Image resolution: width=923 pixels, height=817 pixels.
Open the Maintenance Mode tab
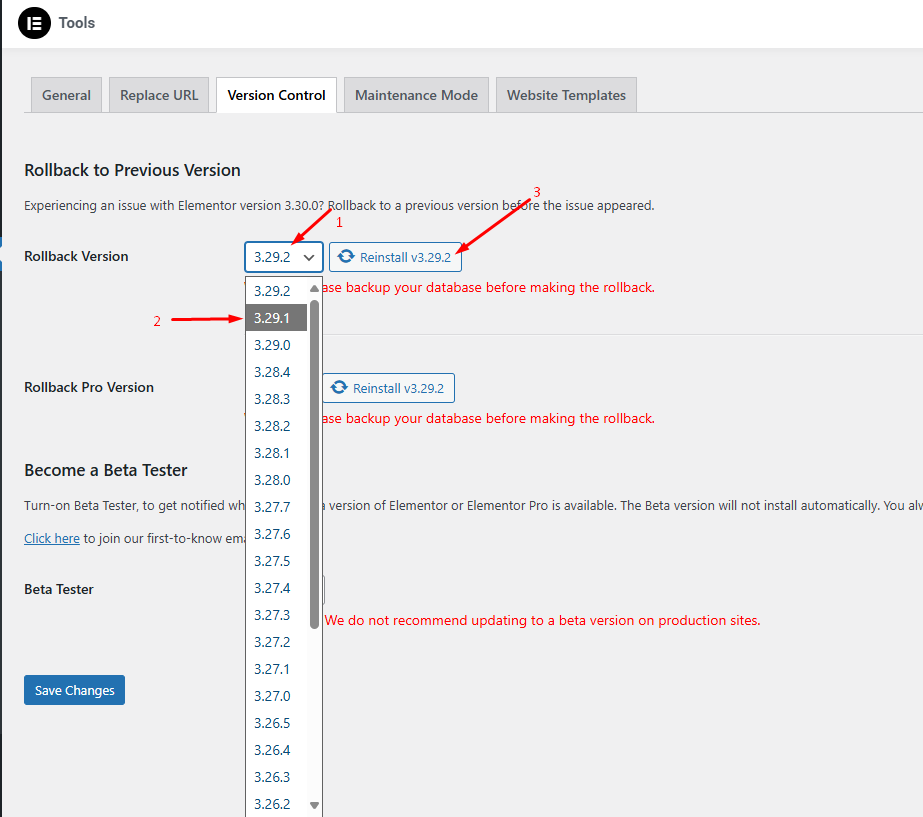[416, 95]
